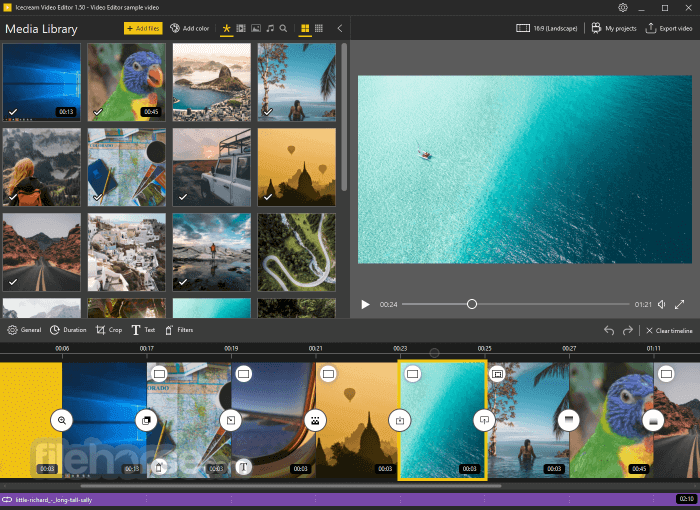Image resolution: width=700 pixels, height=510 pixels.
Task: Click Export video
Action: (x=669, y=28)
